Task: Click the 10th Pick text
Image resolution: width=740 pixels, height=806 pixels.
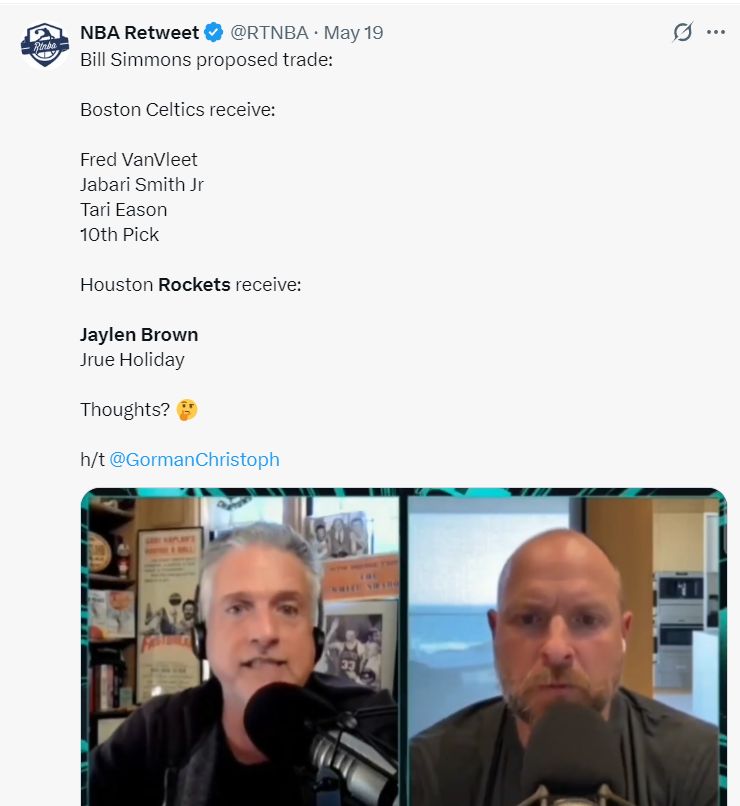Action: point(119,234)
